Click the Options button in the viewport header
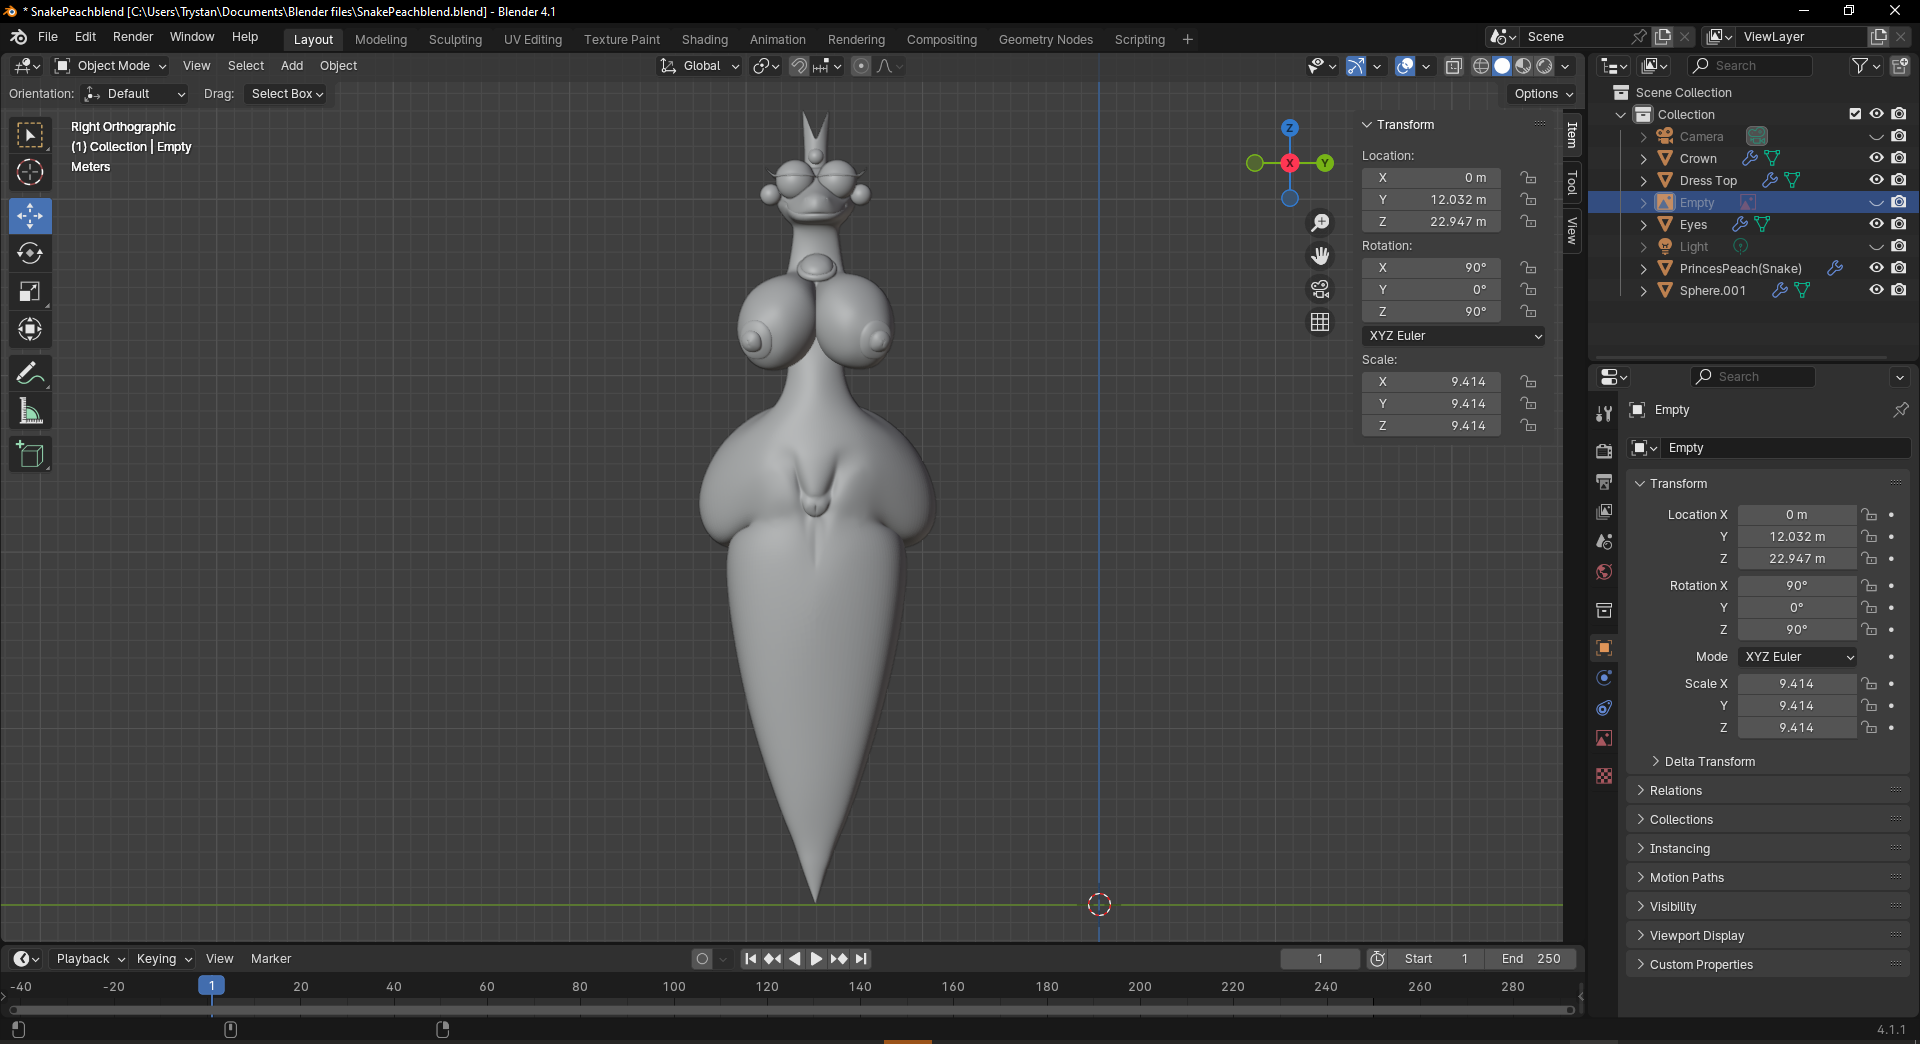 click(x=1543, y=94)
